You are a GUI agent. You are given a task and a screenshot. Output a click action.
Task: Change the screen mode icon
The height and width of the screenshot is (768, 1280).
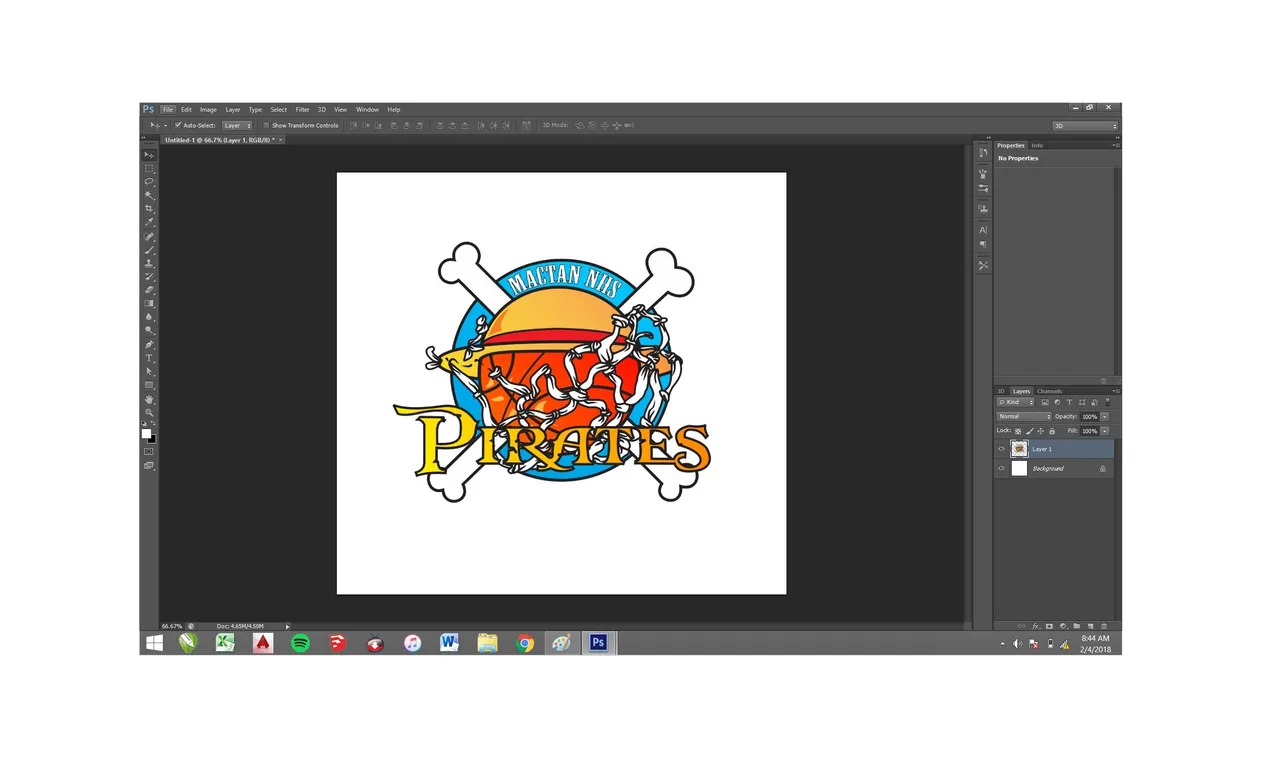(149, 465)
